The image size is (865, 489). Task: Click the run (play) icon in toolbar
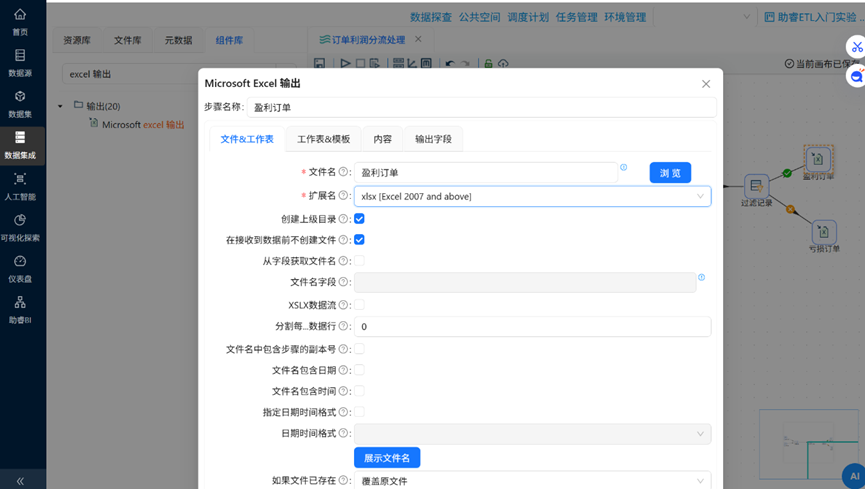[346, 63]
